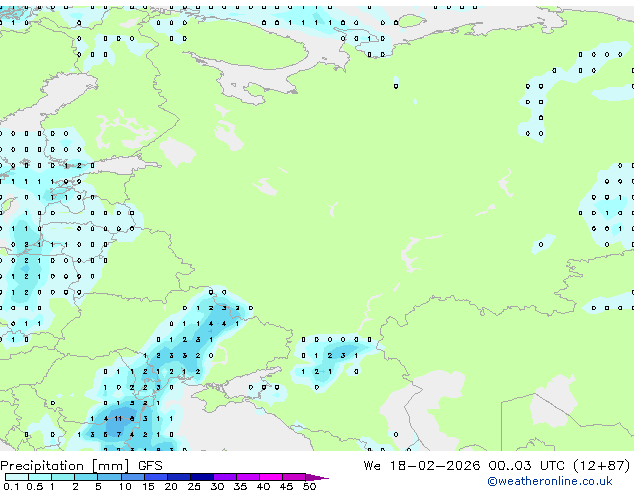Screen dimensions: 634x490
Task: Pick the 45–50 mm legend swatch
Action: [x=294, y=477]
